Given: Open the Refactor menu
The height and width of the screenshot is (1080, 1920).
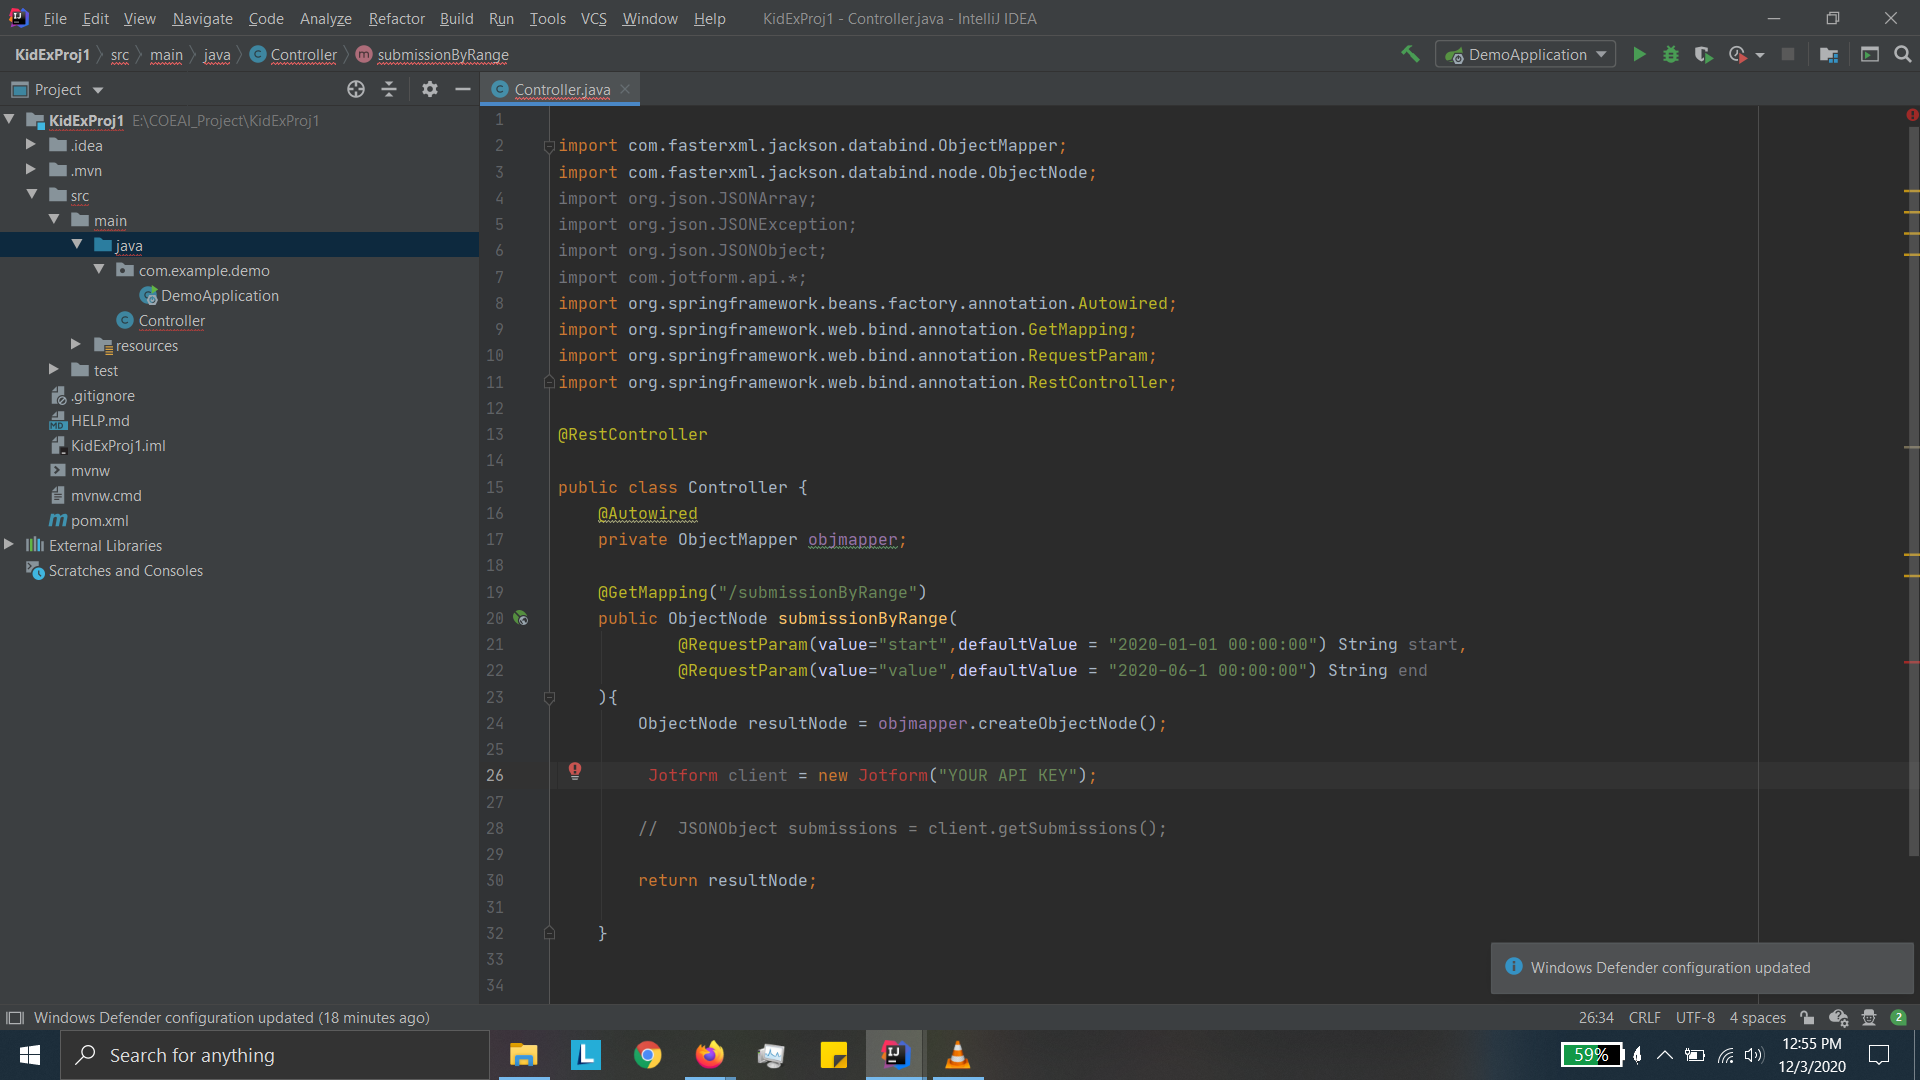Looking at the screenshot, I should (396, 18).
